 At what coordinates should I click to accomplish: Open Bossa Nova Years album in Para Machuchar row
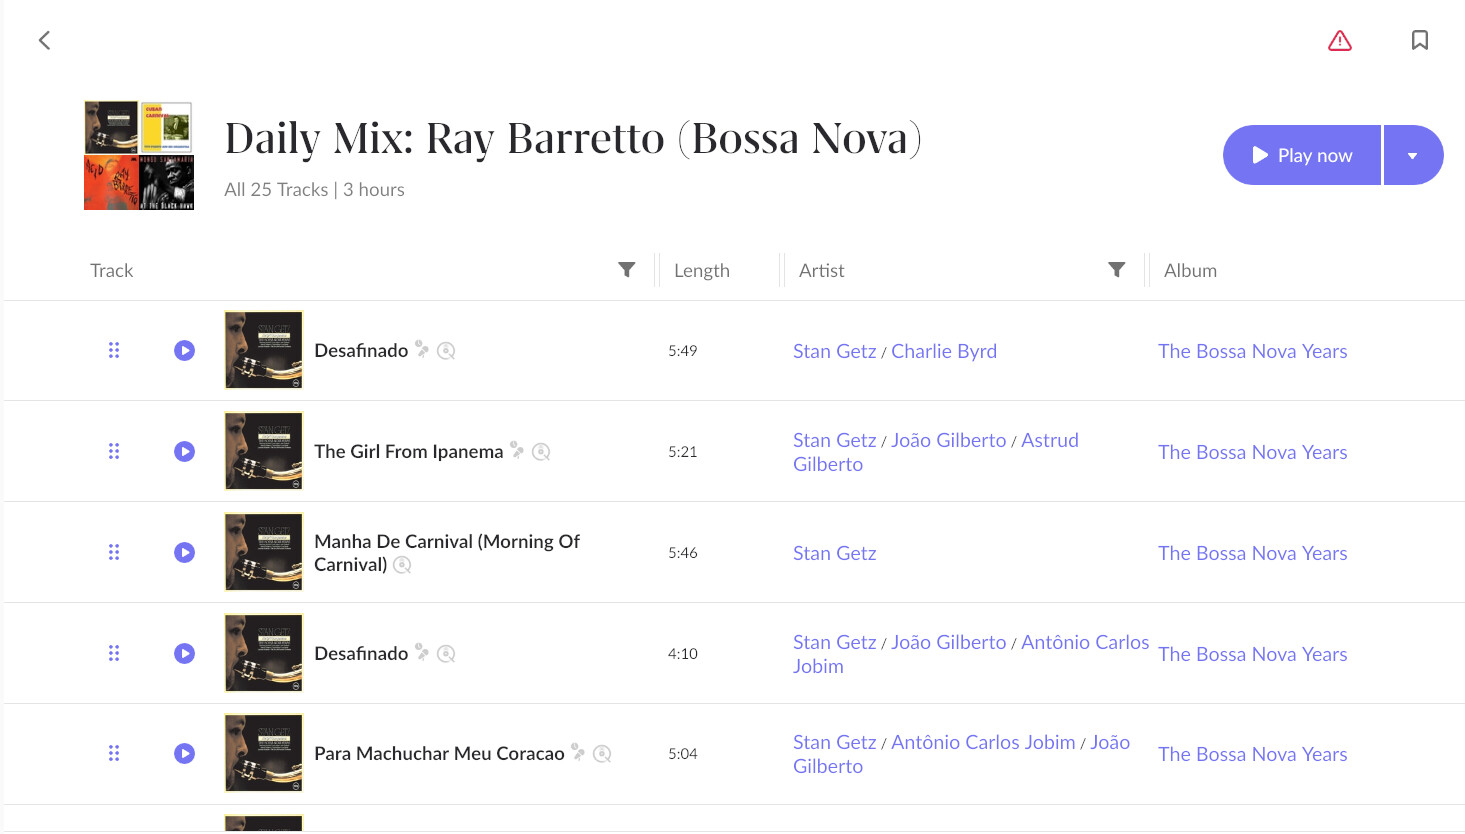point(1253,754)
